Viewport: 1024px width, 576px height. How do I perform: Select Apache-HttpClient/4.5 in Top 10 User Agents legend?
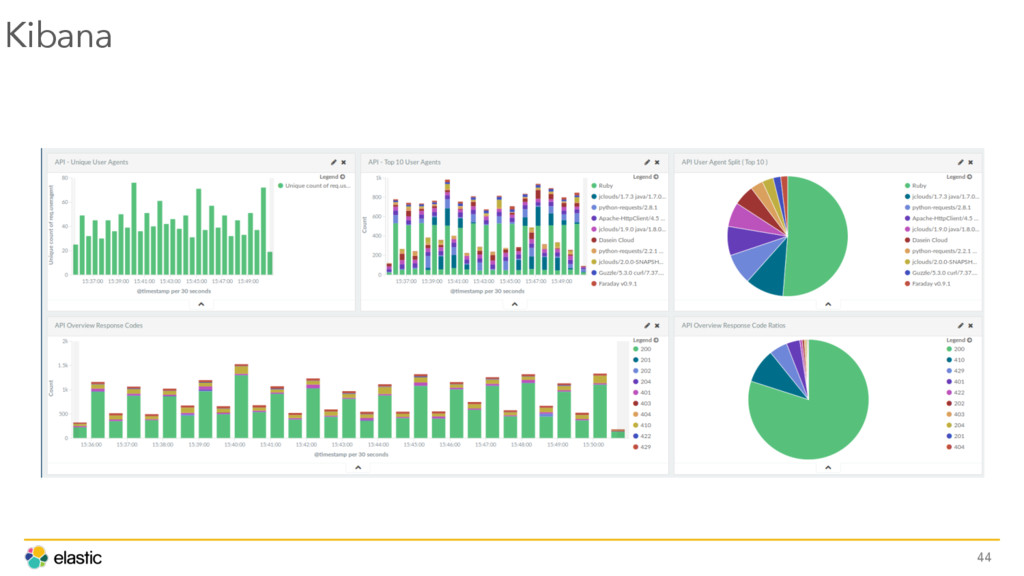628,219
